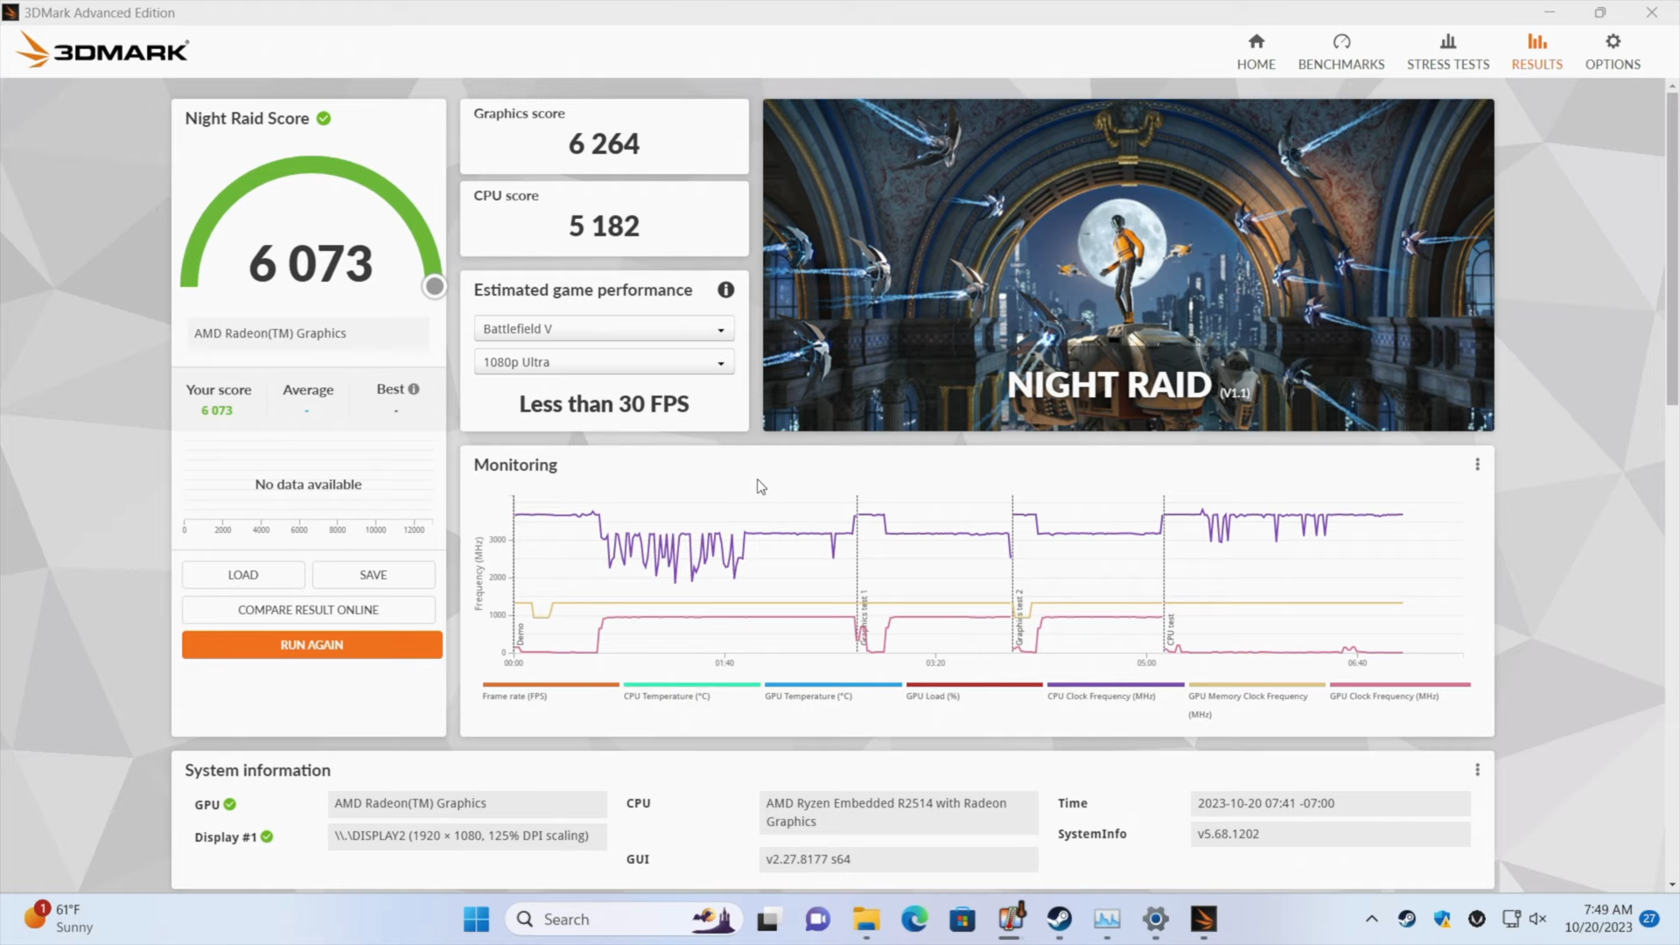1680x945 pixels.
Task: Click the Graphics test 1 chart marker
Action: point(864,617)
